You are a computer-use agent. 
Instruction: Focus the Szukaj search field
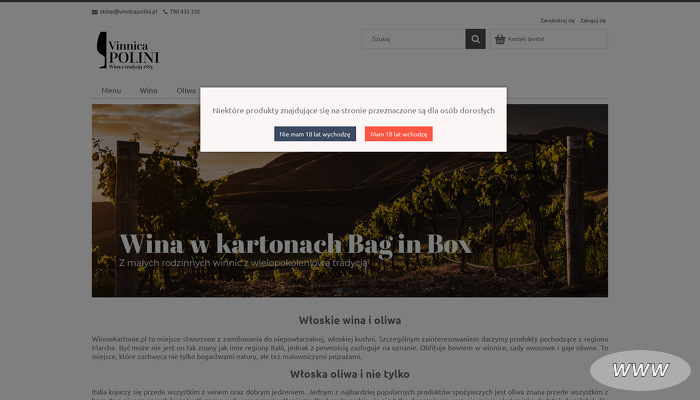[413, 39]
